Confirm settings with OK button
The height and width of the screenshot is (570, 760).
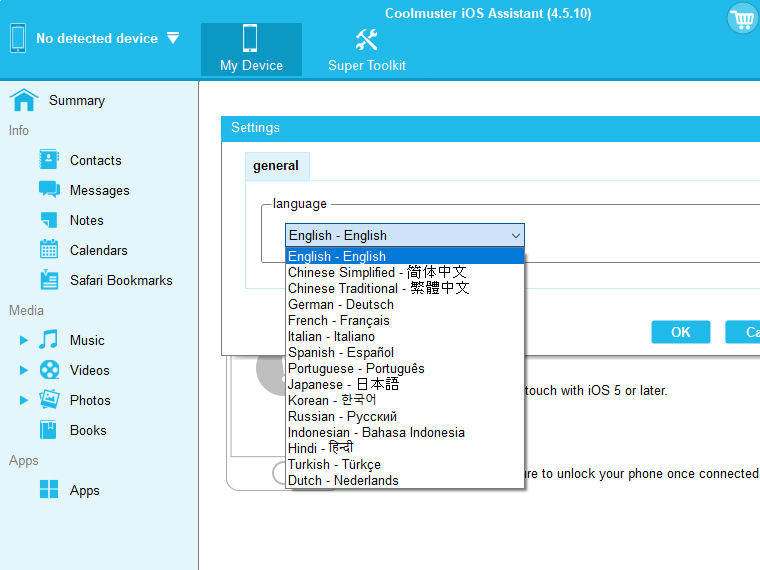[681, 332]
